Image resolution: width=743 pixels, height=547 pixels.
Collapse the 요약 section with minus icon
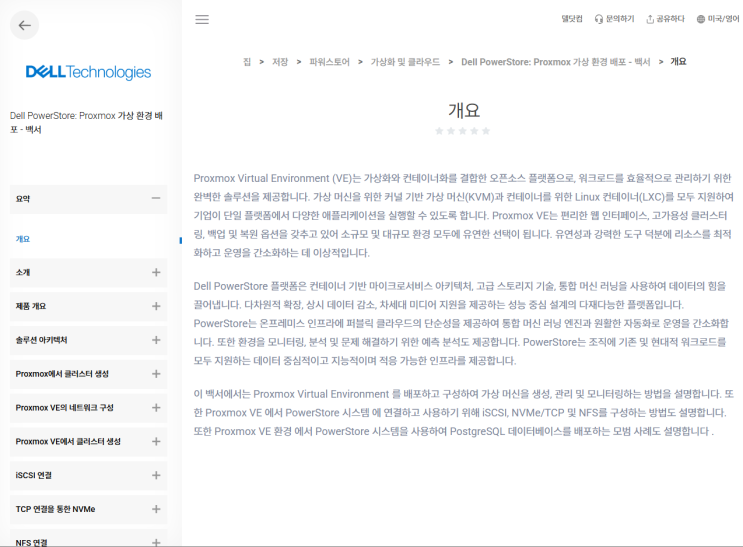pyautogui.click(x=156, y=198)
